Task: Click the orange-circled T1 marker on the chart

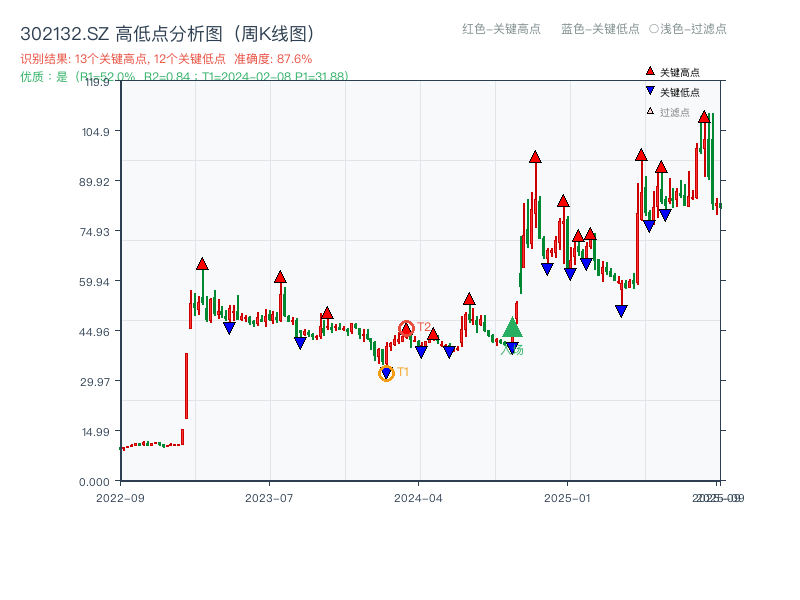Action: pos(387,372)
